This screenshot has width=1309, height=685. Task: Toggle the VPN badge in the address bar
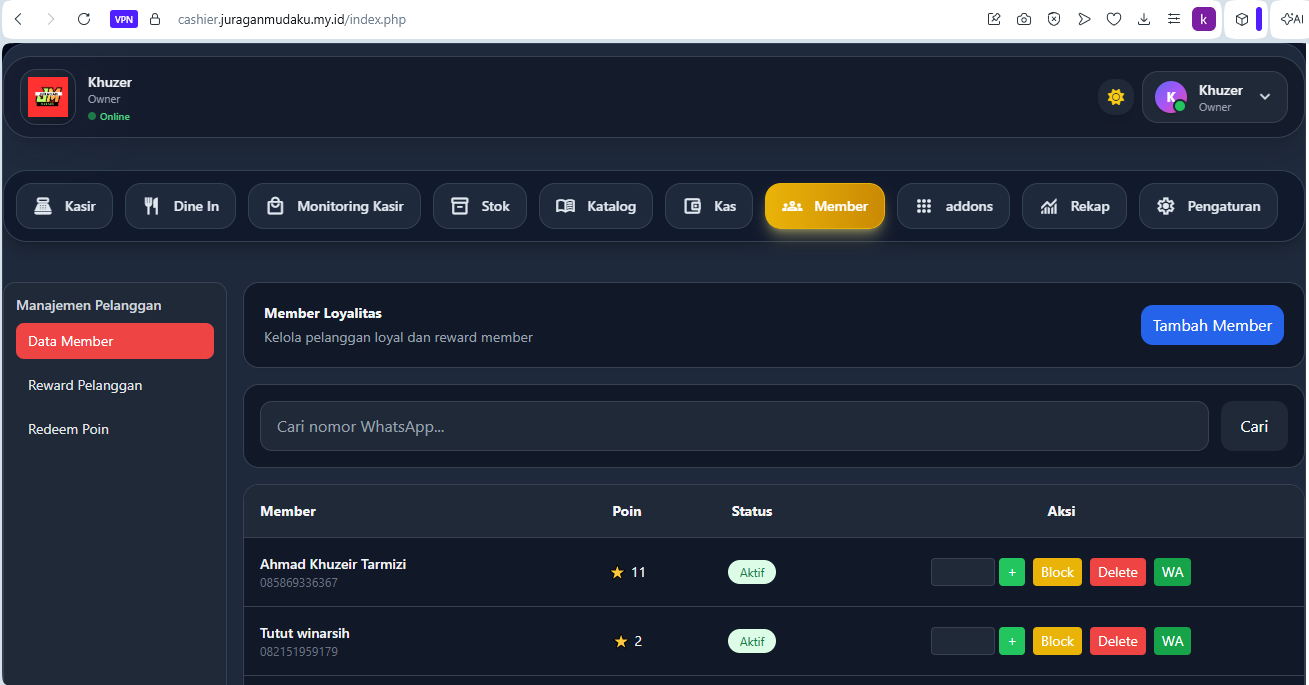pos(124,19)
